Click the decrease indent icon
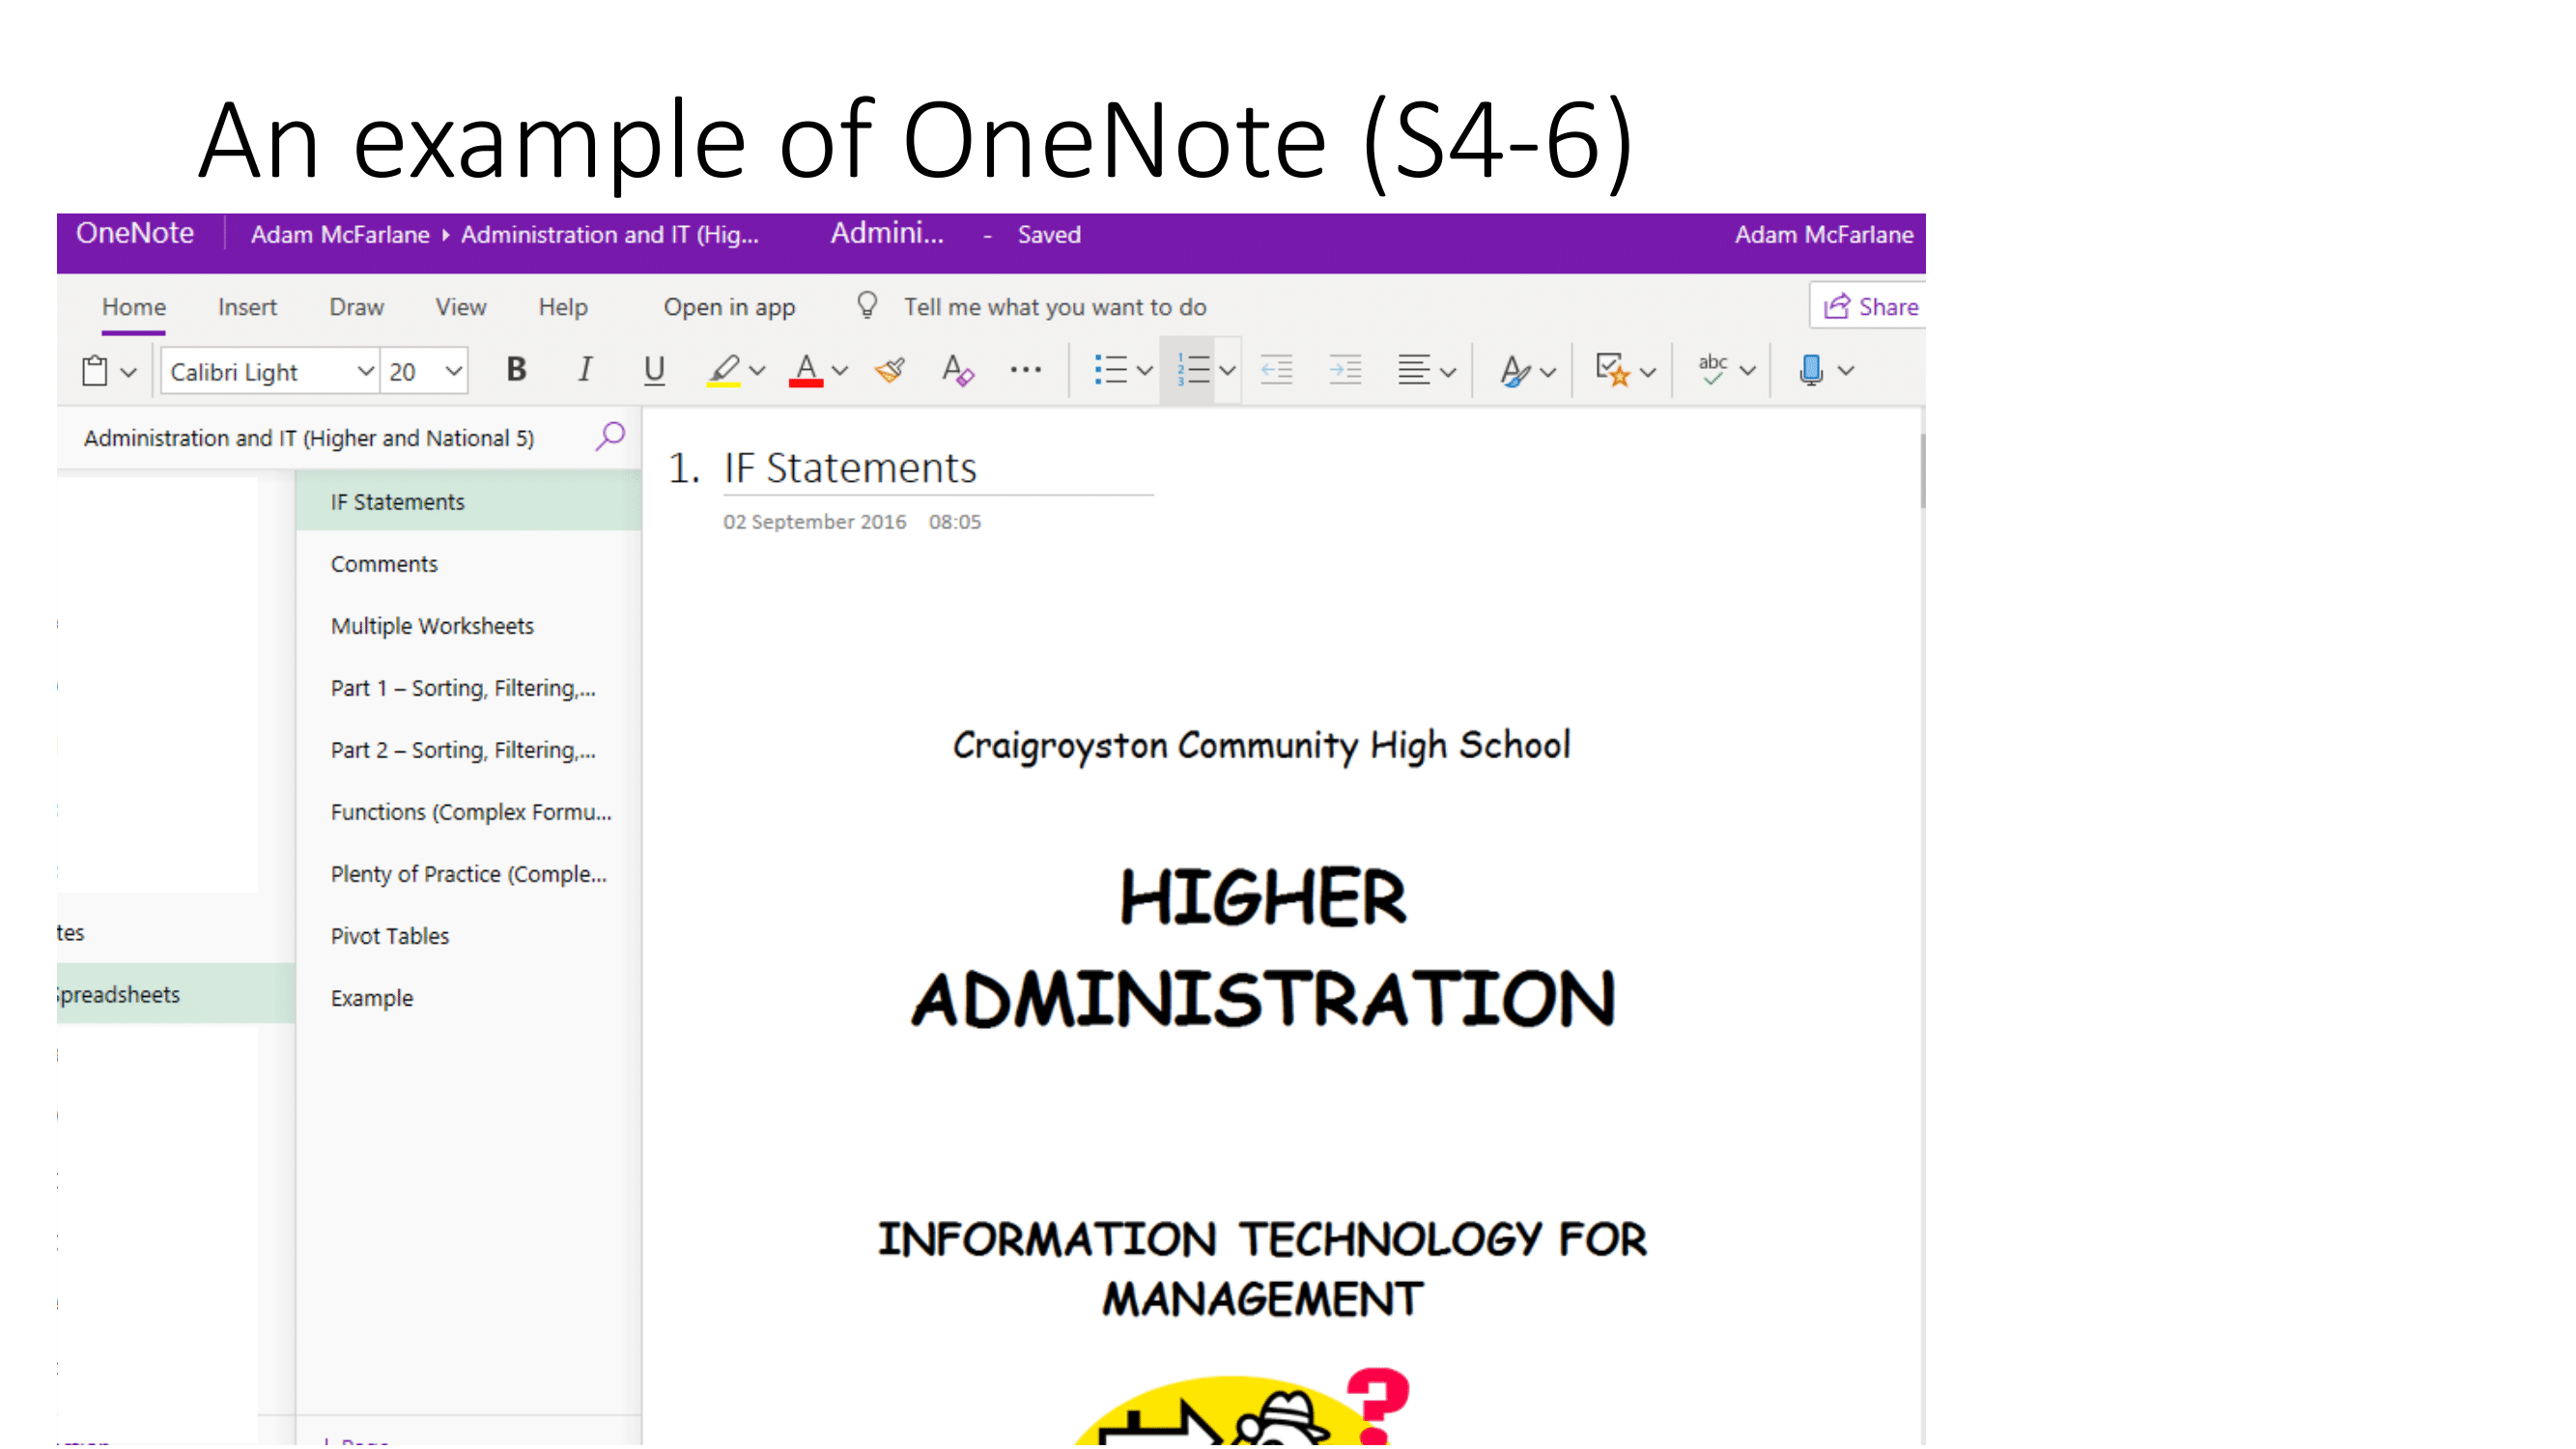 tap(1276, 371)
